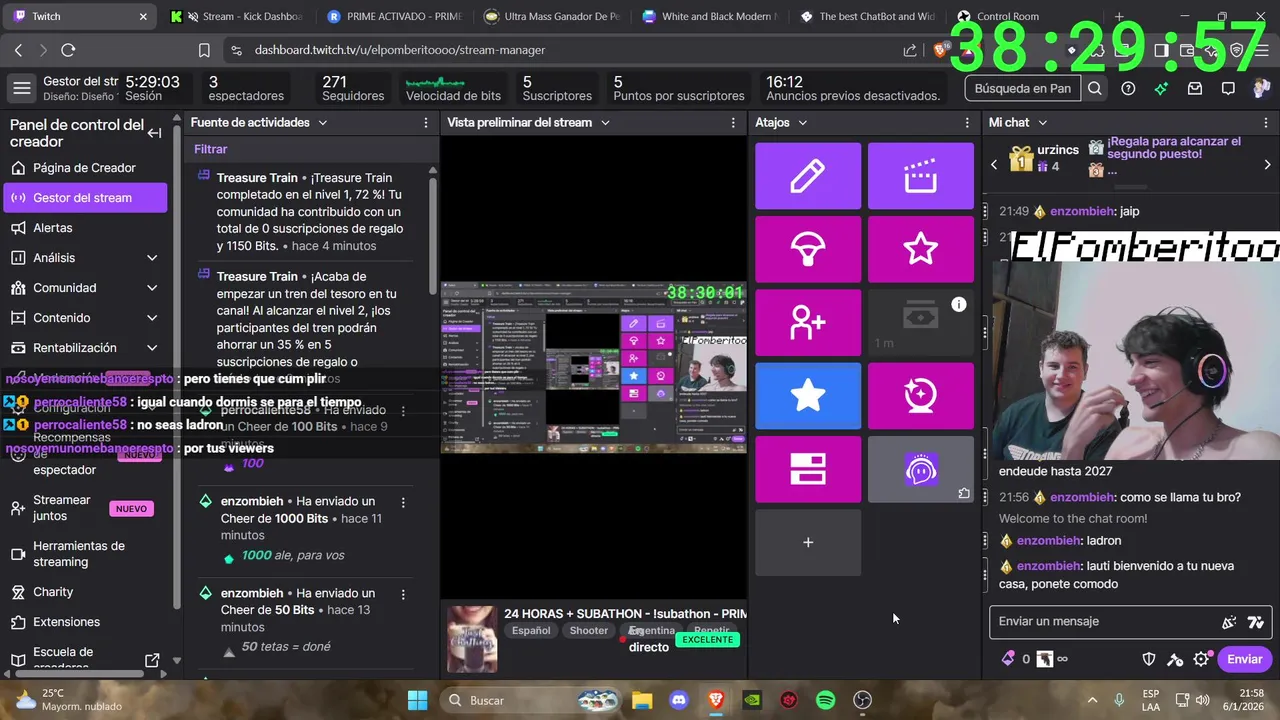Open the help question-mark icon
Image resolution: width=1280 pixels, height=720 pixels.
(x=1128, y=88)
